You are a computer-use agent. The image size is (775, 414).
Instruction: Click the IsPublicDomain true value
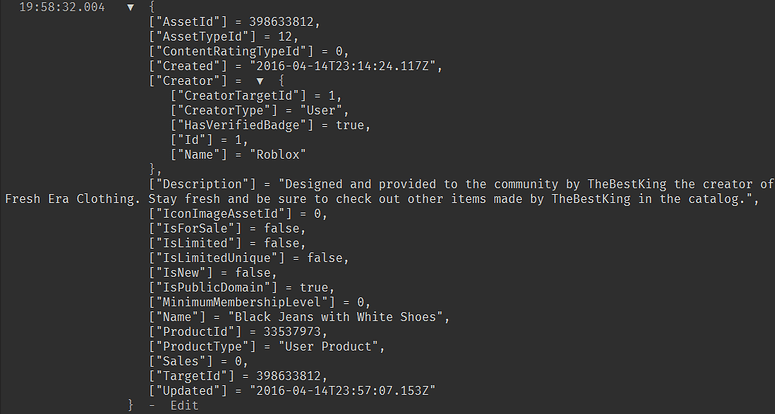[321, 287]
